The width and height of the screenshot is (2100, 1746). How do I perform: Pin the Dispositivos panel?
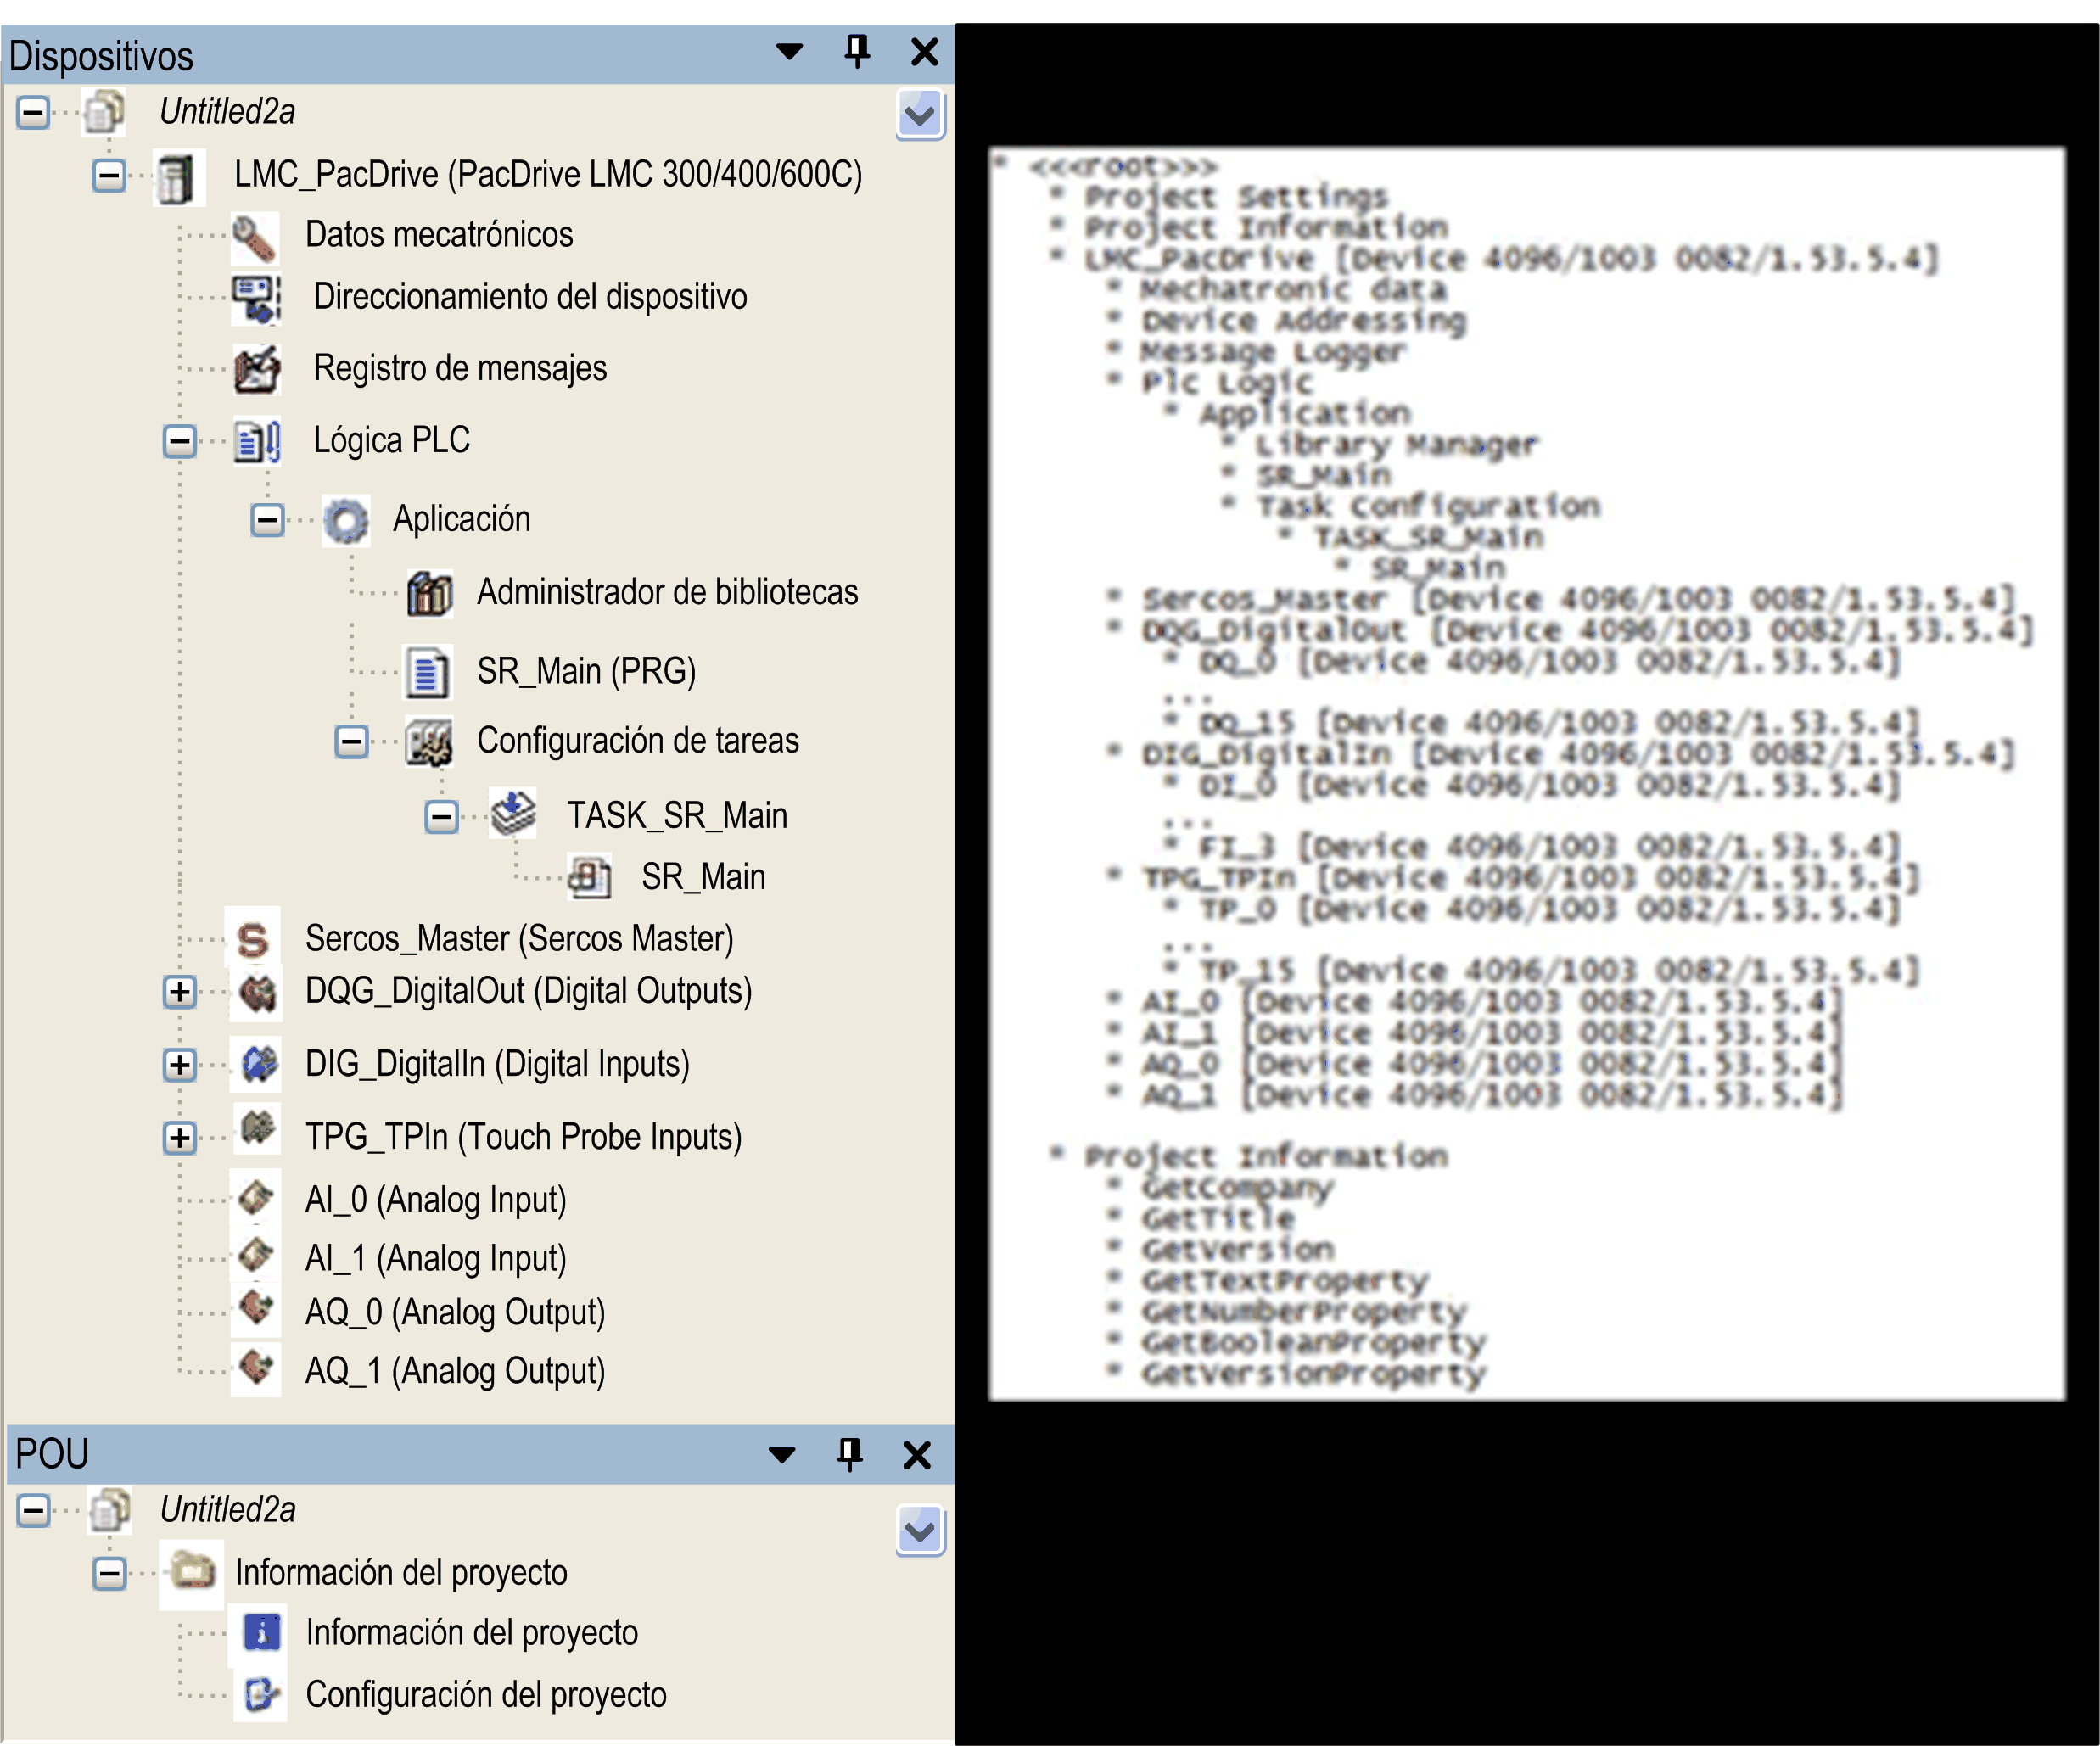coord(857,51)
